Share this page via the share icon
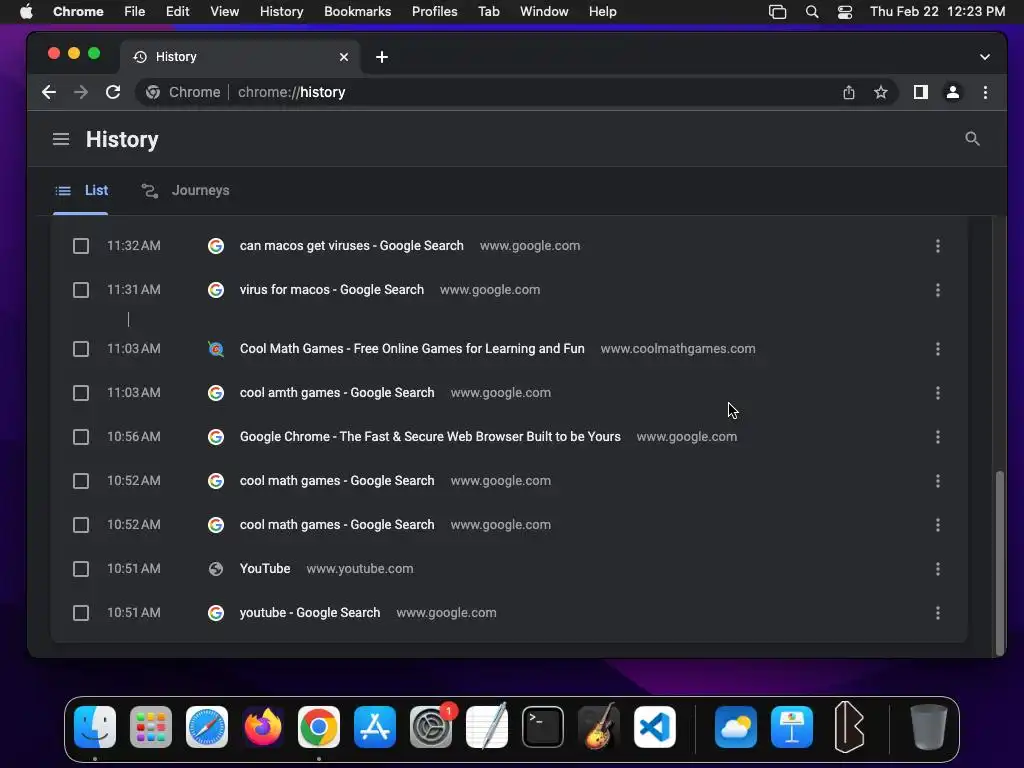The width and height of the screenshot is (1024, 768). 848,92
